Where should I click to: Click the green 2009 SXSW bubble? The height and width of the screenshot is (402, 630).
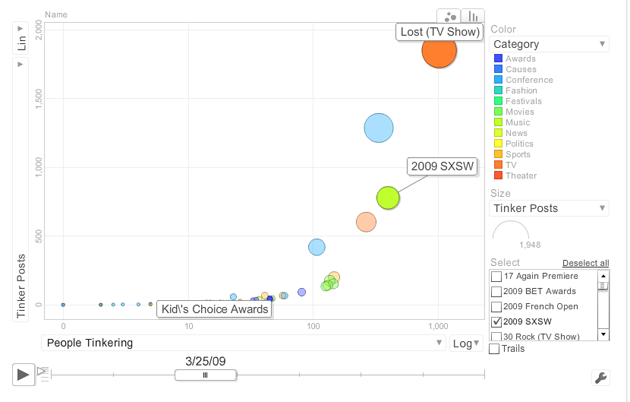[x=388, y=198]
